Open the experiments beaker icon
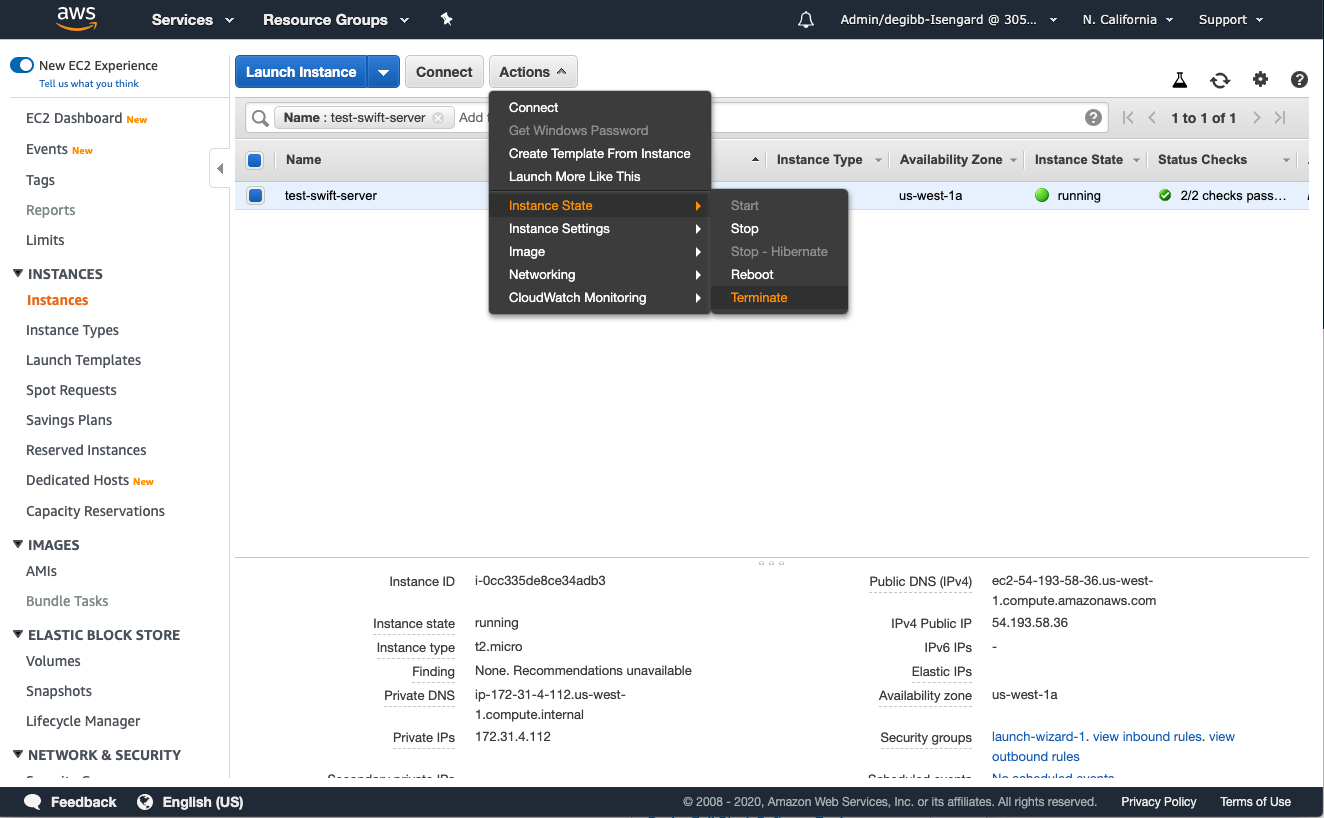The image size is (1324, 818). pyautogui.click(x=1180, y=79)
